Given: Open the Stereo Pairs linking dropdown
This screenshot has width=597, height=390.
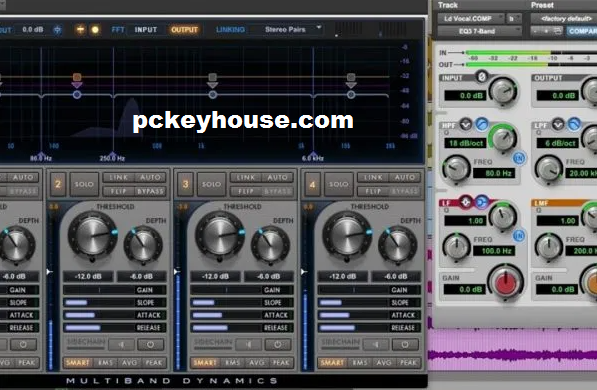Looking at the screenshot, I should coord(292,29).
